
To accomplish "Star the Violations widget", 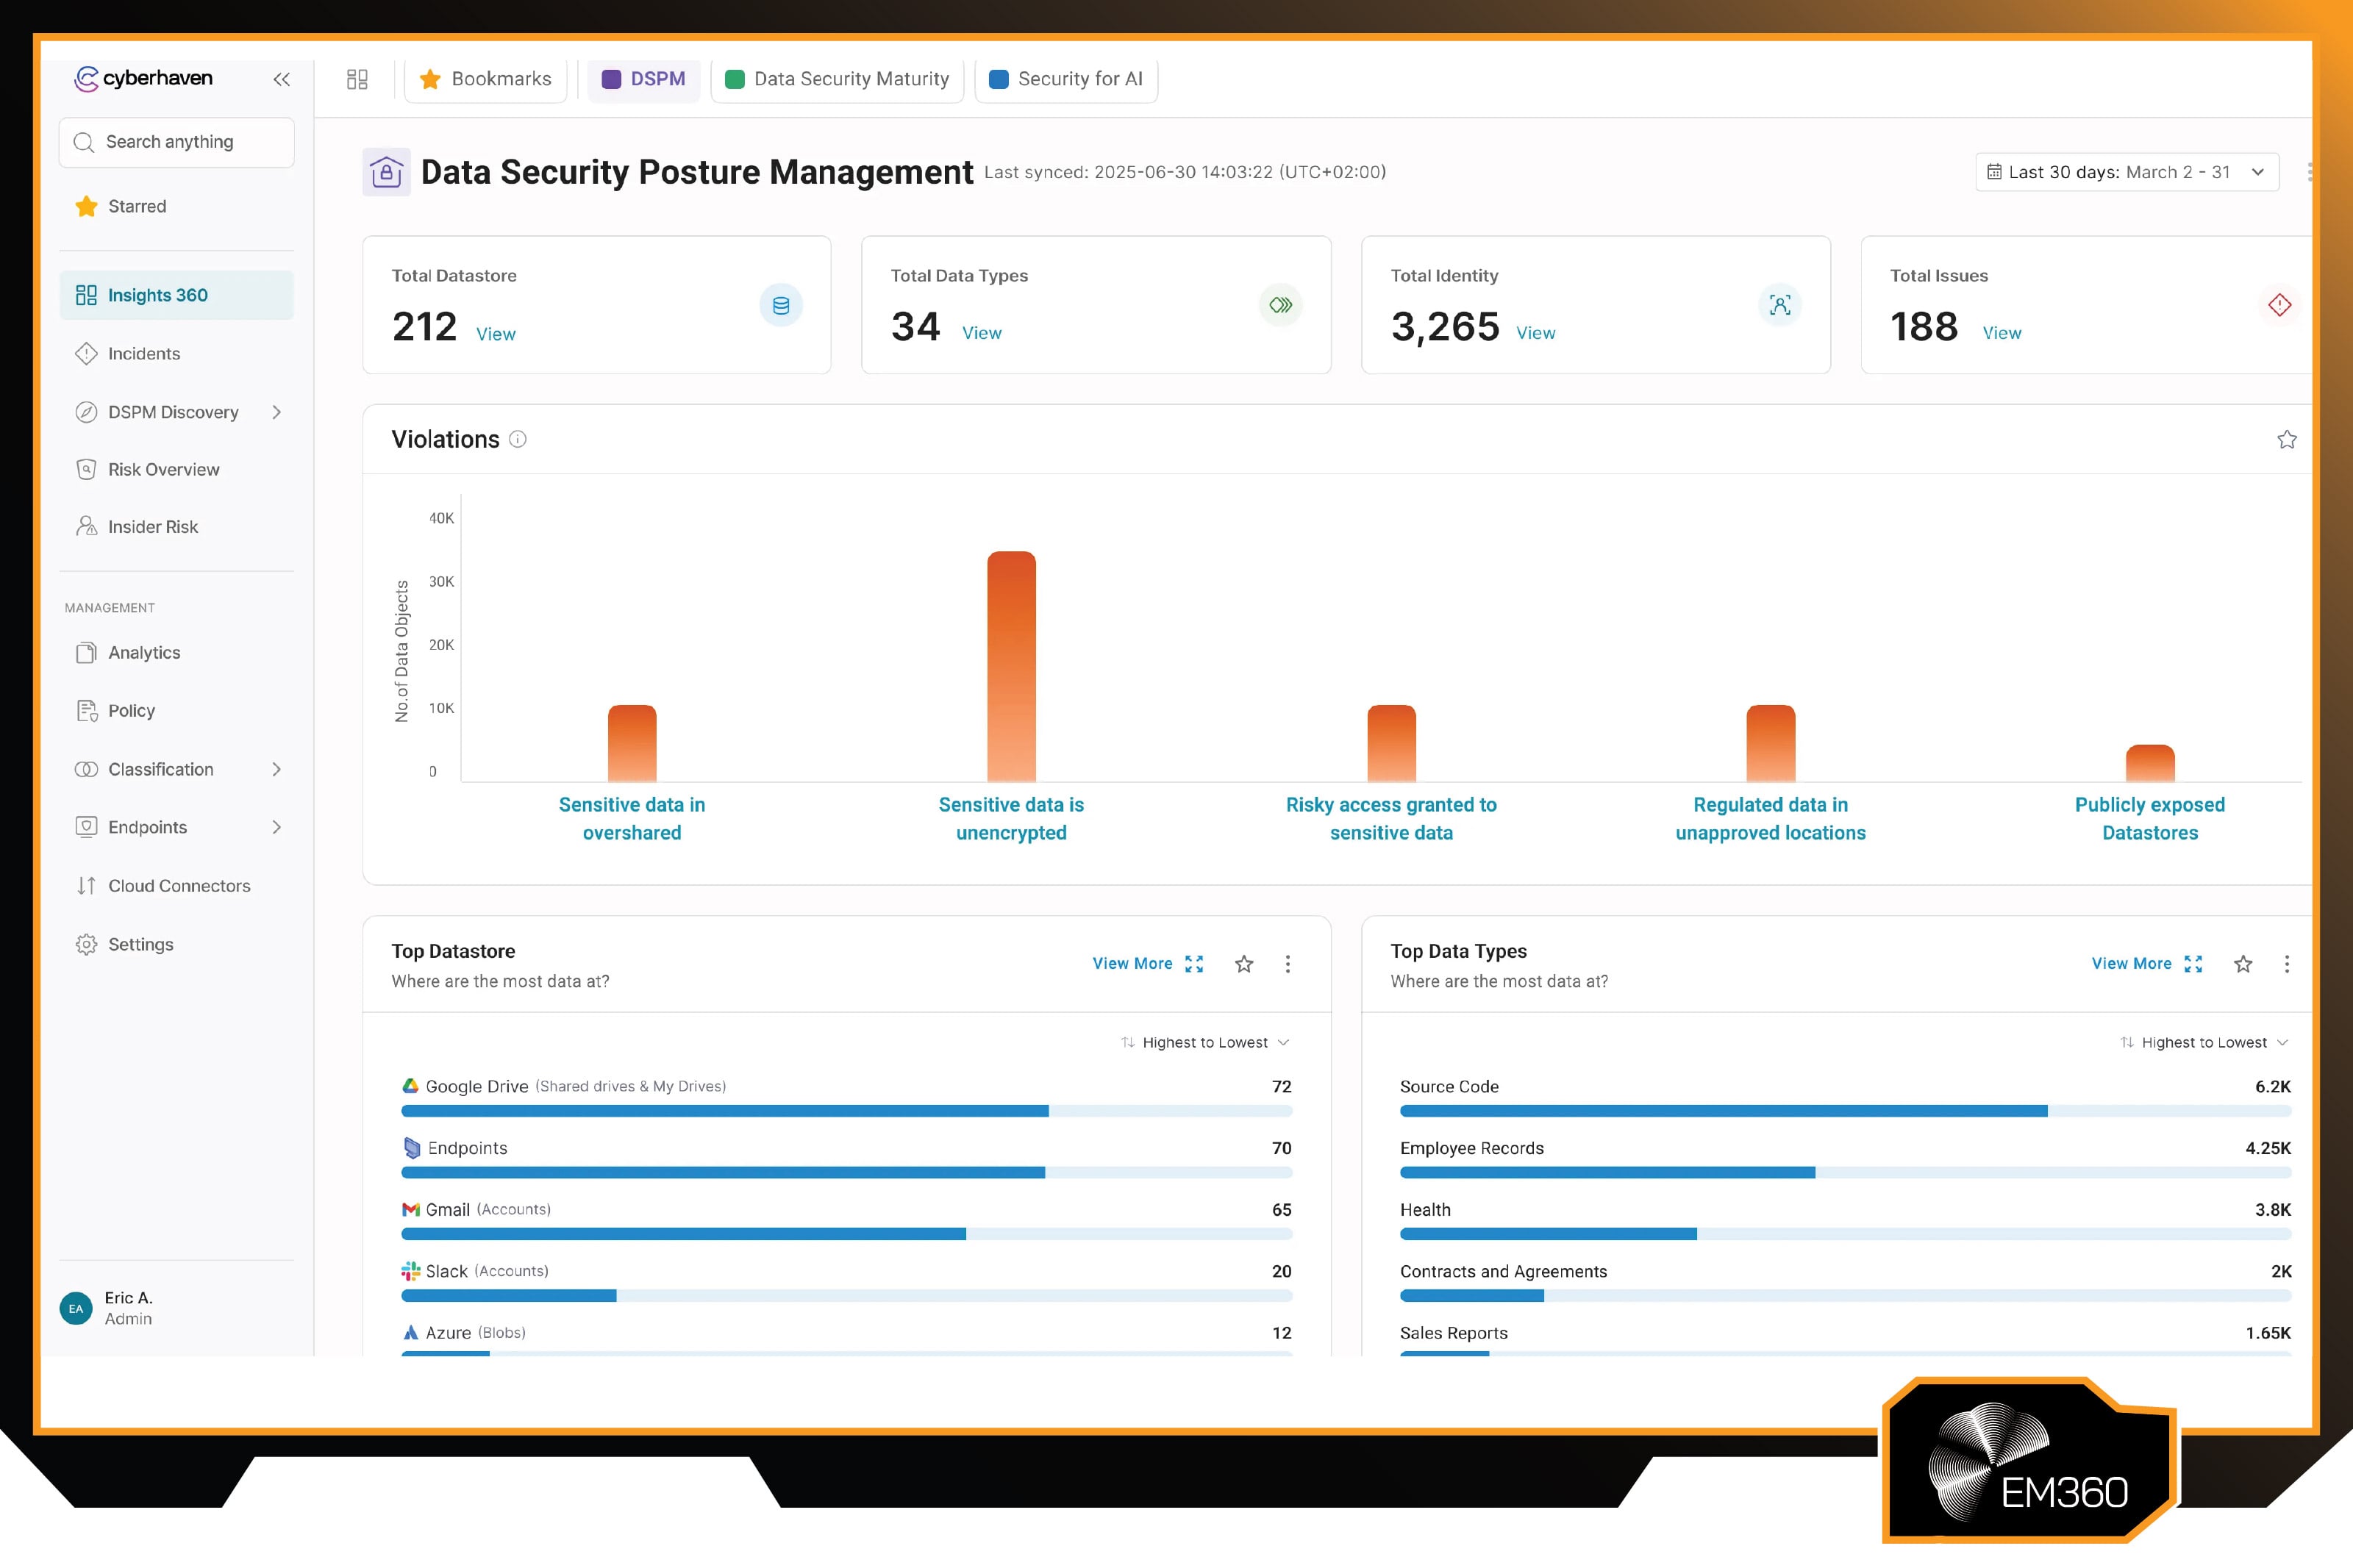I will (x=2286, y=439).
